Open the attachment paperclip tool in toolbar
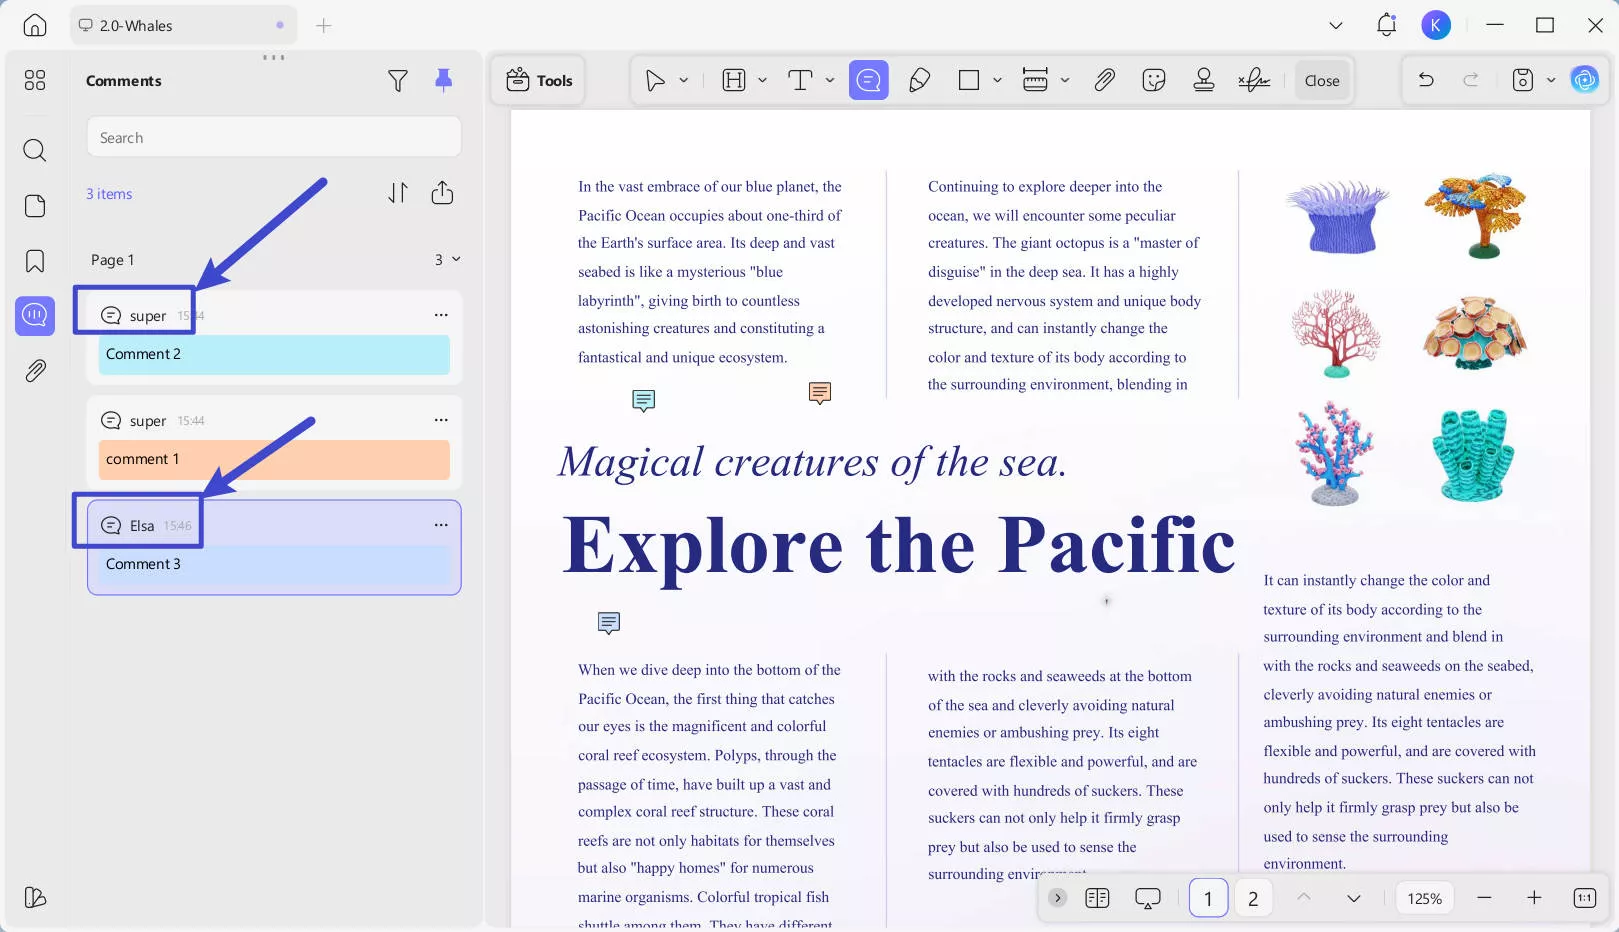 pos(1104,81)
